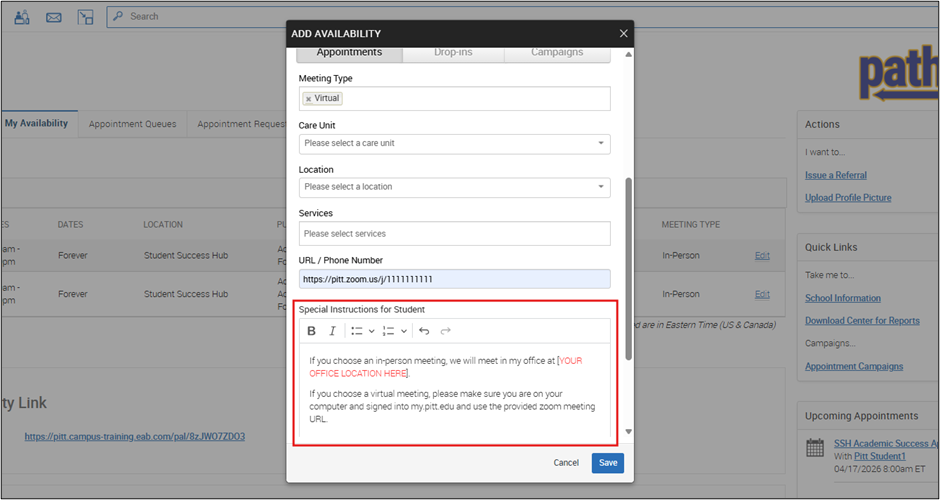Open the Care Unit dropdown
The height and width of the screenshot is (500, 940).
(454, 144)
